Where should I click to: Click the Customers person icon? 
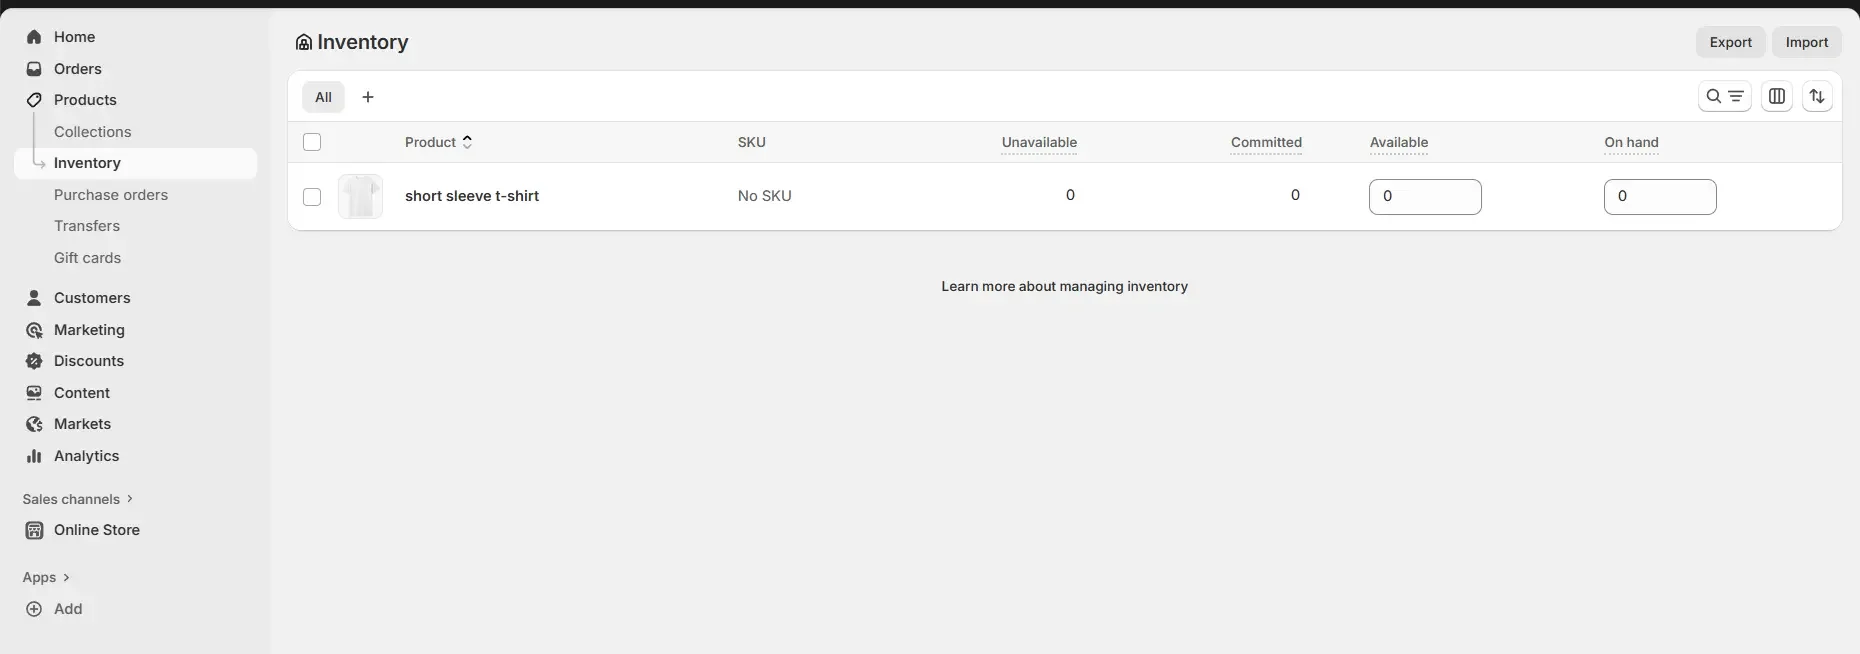(x=34, y=298)
